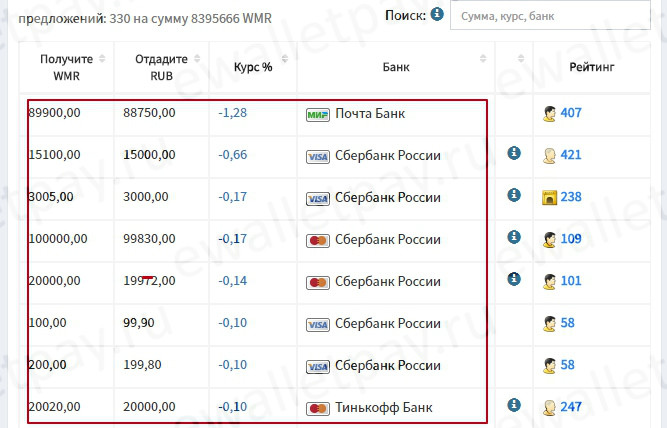This screenshot has width=667, height=428.
Task: Open rating link 421
Action: (571, 155)
